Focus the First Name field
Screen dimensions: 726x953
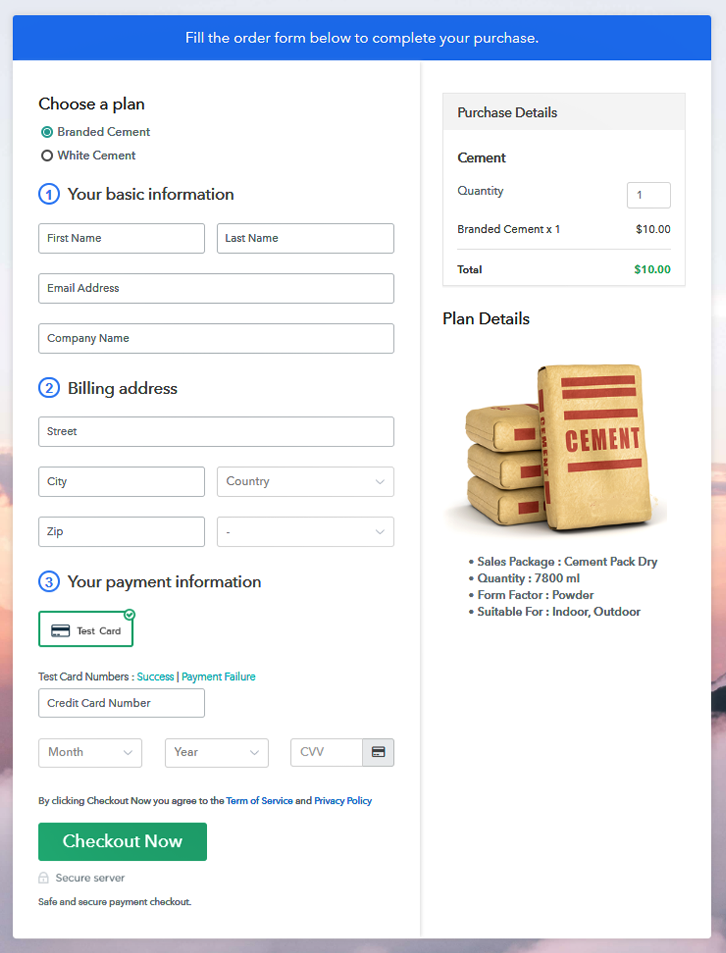point(121,238)
